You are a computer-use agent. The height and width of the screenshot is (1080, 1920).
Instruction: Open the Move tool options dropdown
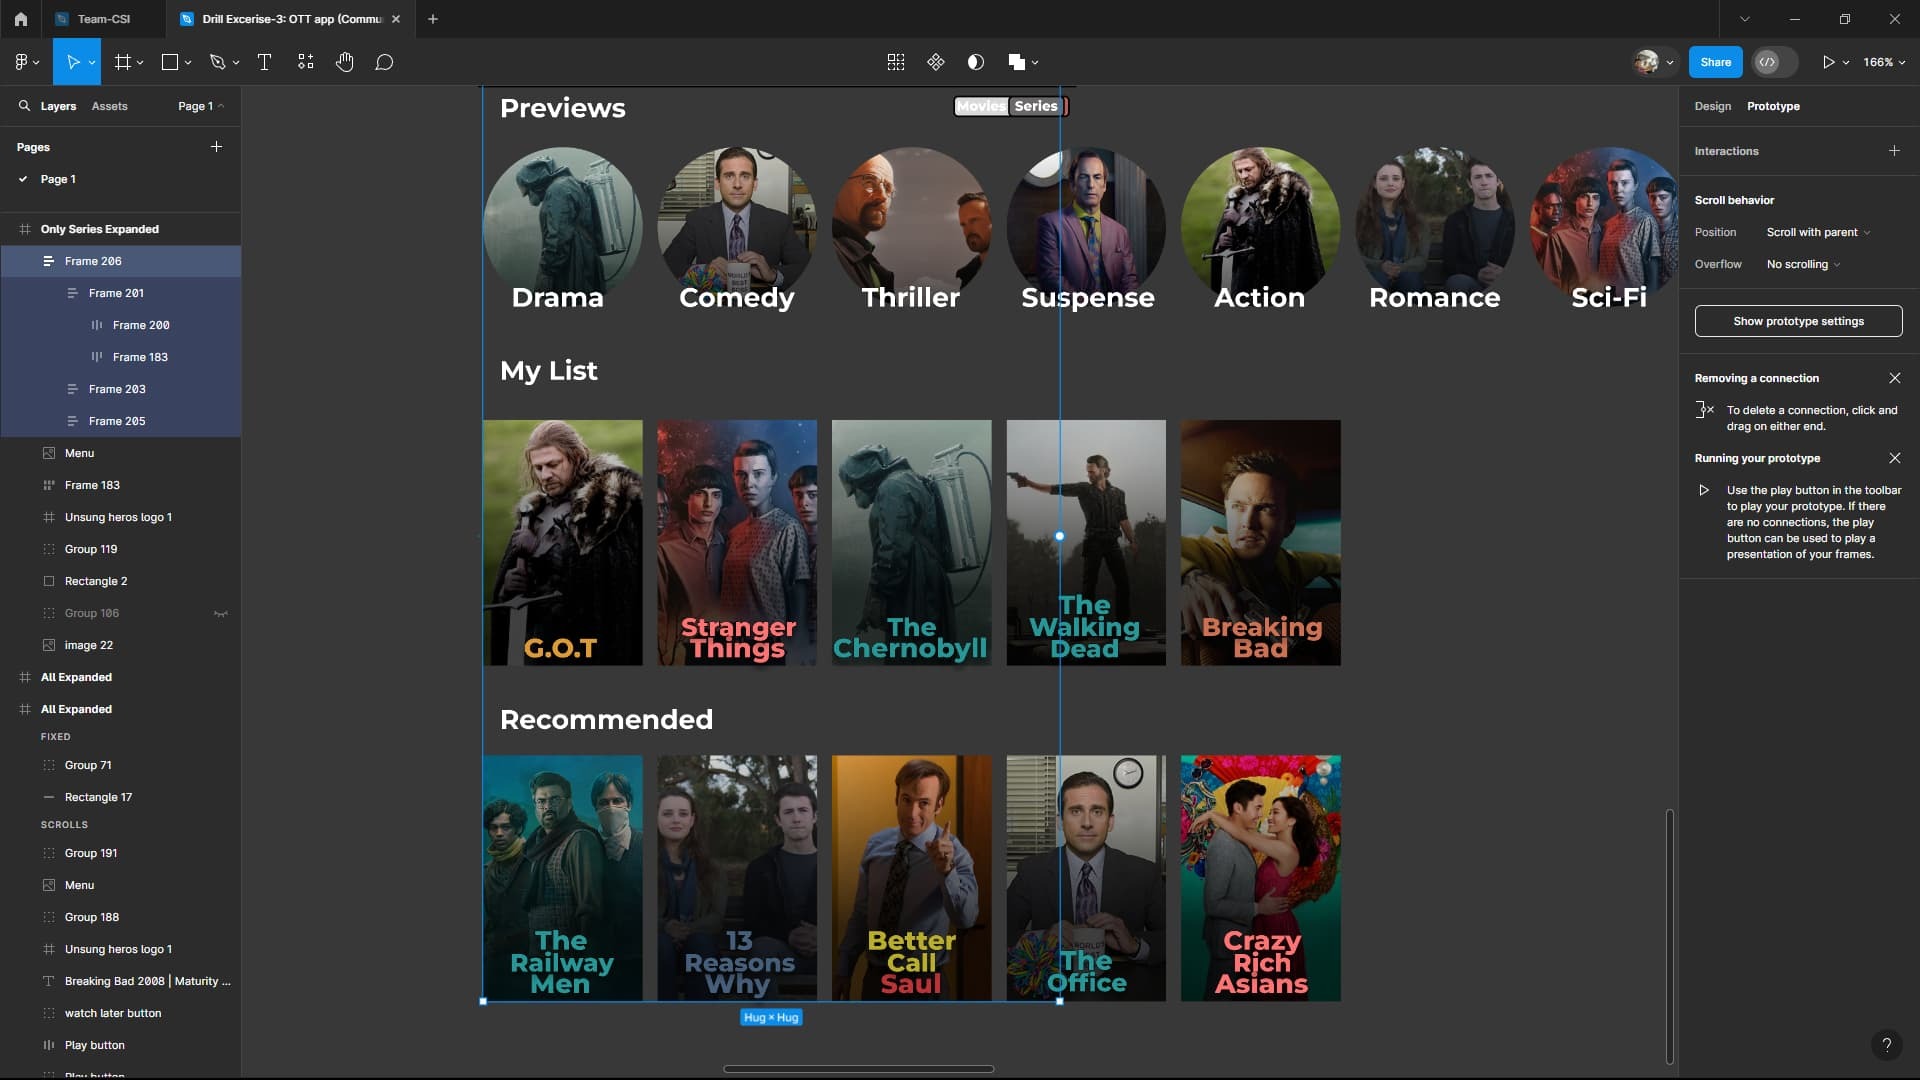(92, 63)
